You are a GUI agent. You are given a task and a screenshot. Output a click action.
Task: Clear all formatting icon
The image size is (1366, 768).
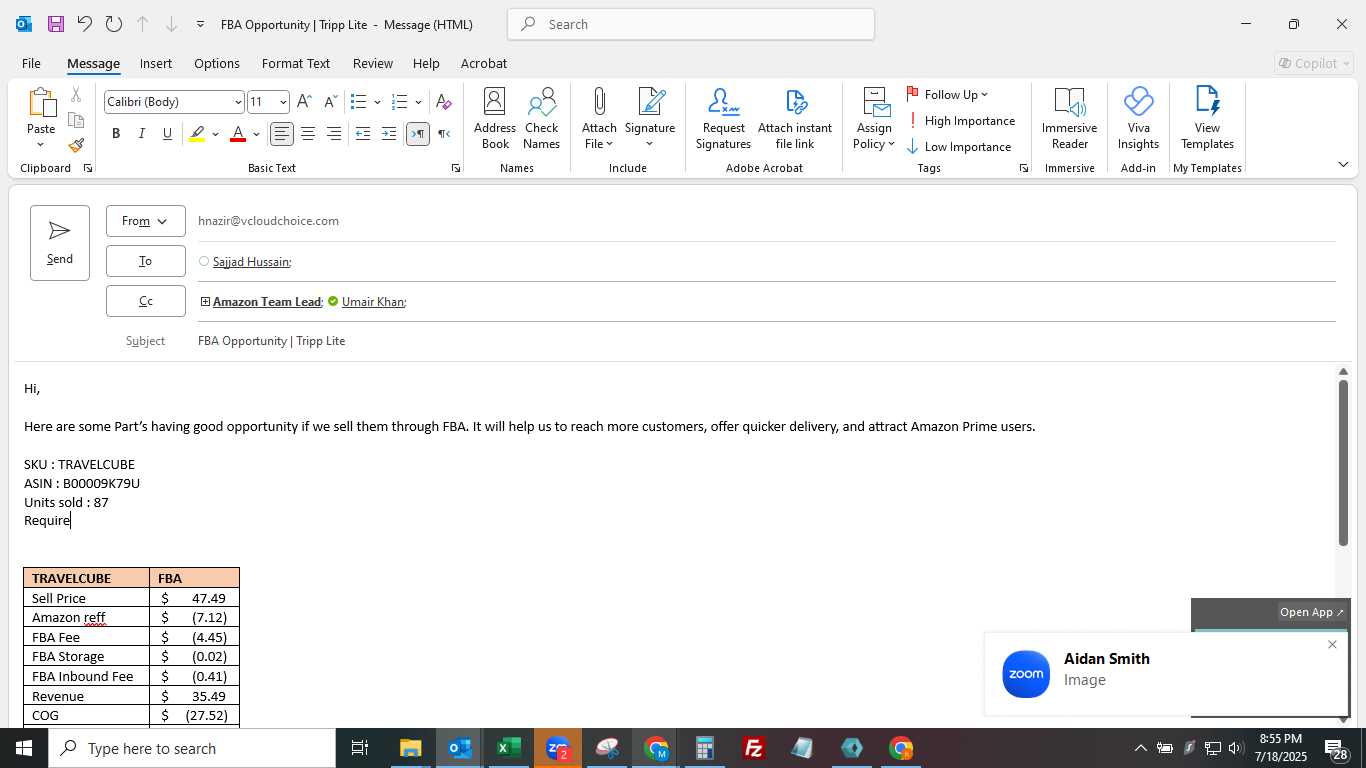point(444,102)
